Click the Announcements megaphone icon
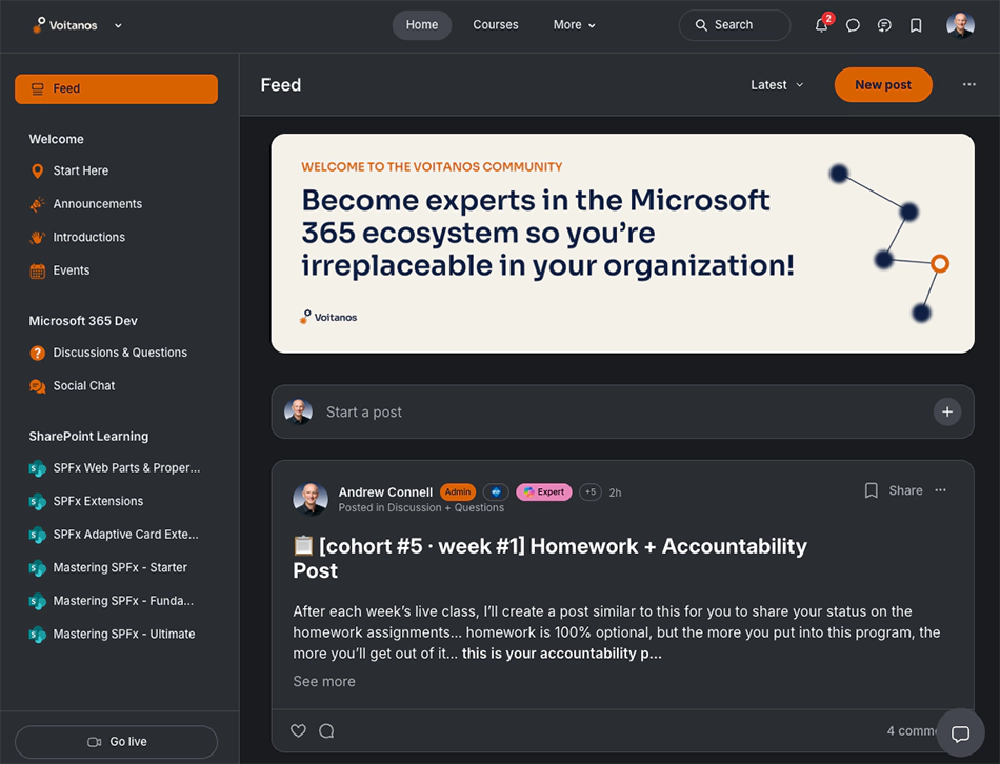Screen dimensions: 1000x764 38,204
